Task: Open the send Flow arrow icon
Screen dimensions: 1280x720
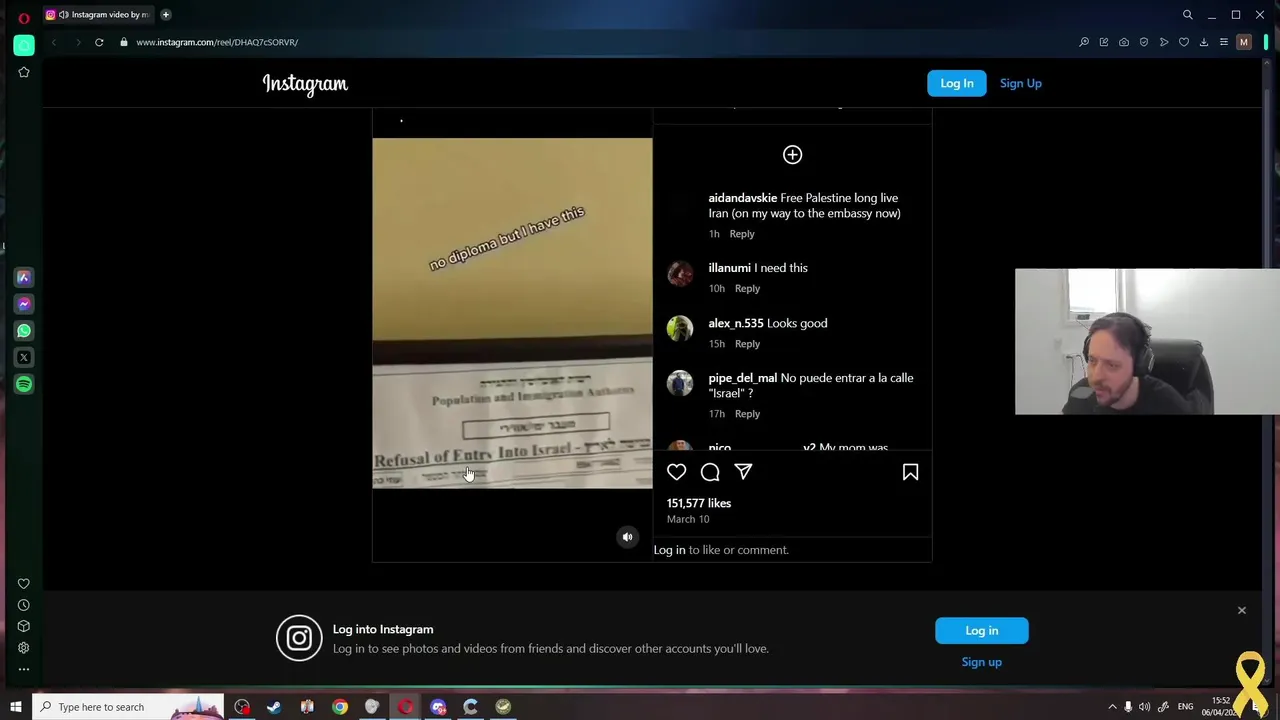Action: (x=1164, y=42)
